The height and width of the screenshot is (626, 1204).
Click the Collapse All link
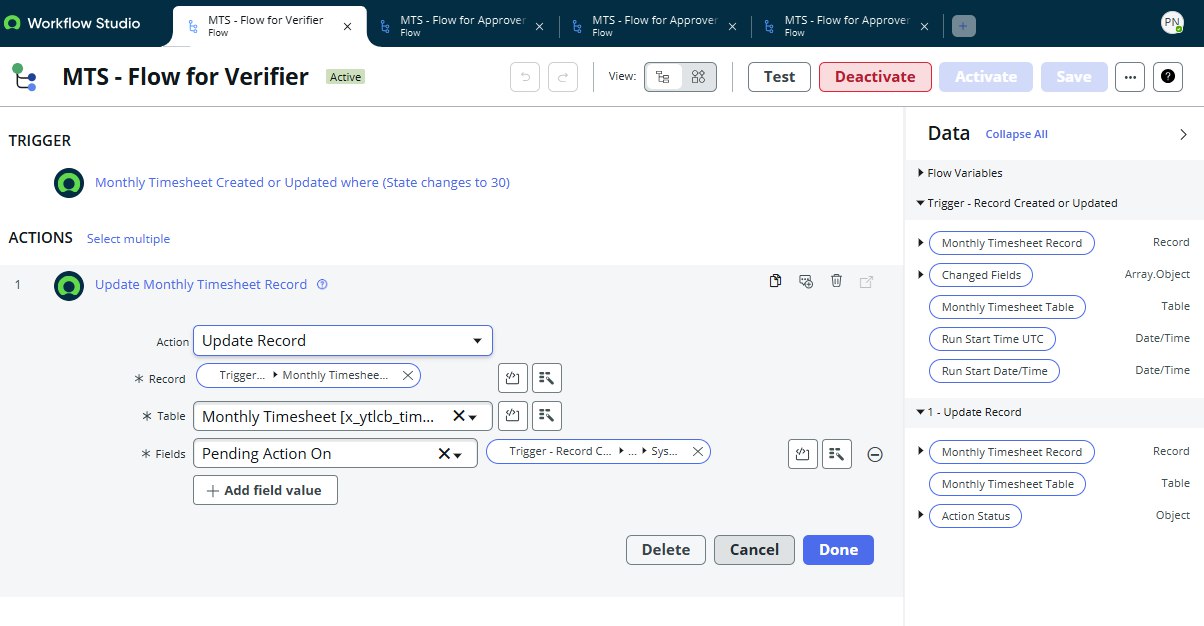click(x=1016, y=134)
